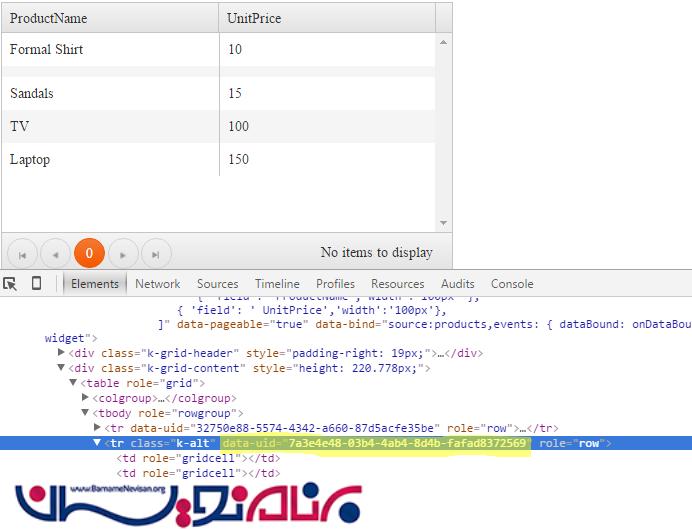Go to last page pager icon
This screenshot has width=692, height=529.
(x=156, y=253)
